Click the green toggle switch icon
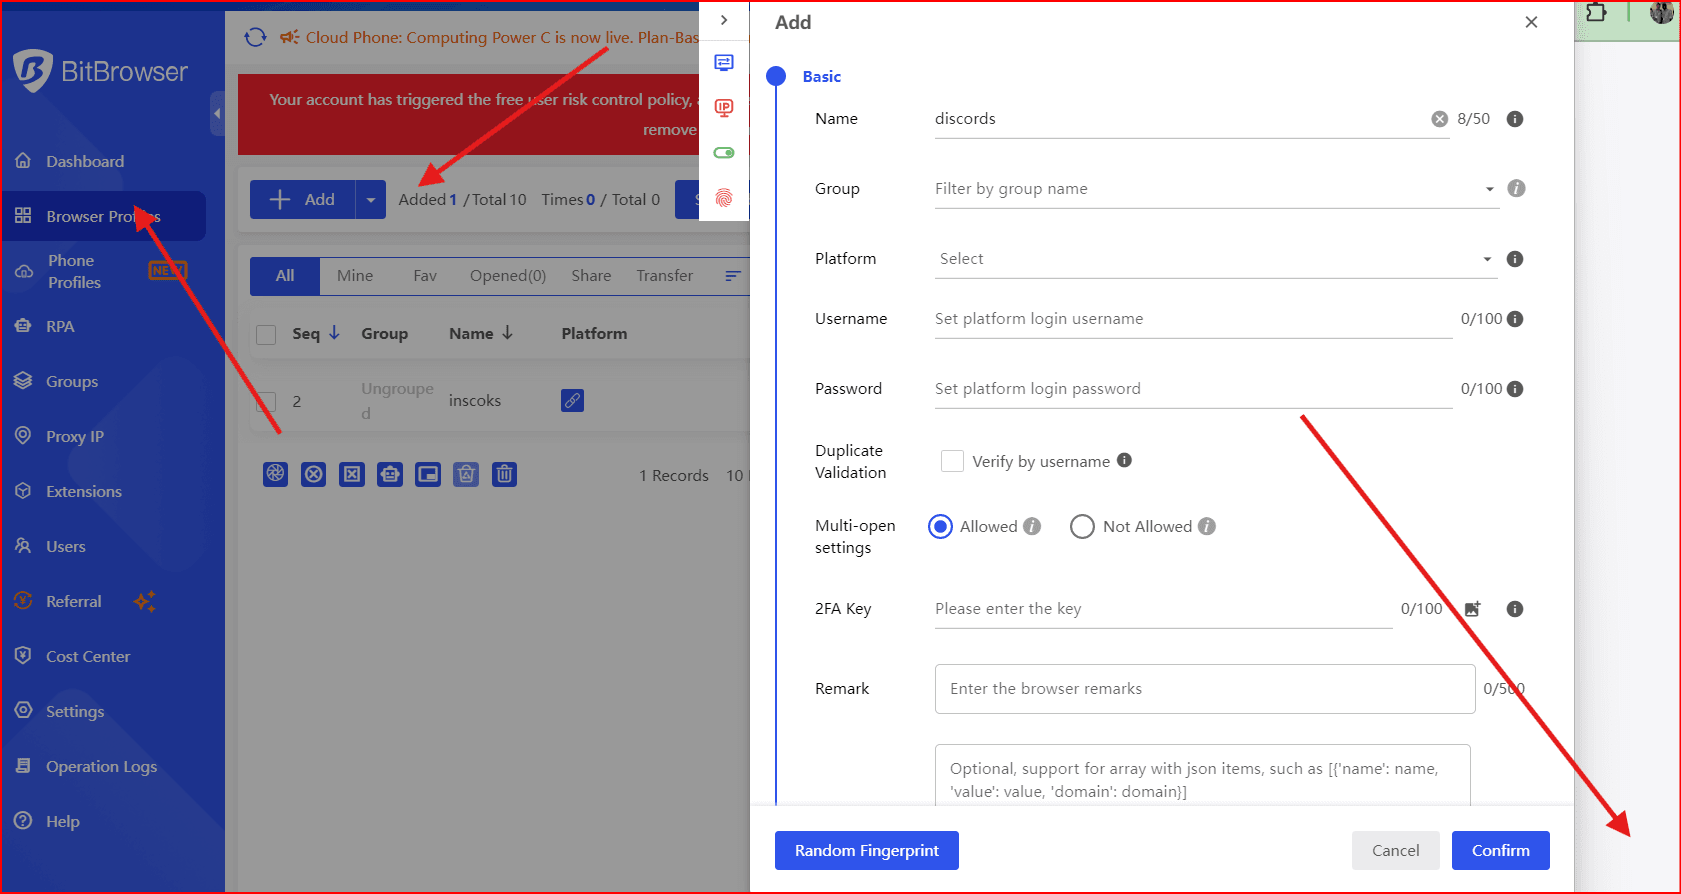Image resolution: width=1681 pixels, height=894 pixels. point(724,153)
